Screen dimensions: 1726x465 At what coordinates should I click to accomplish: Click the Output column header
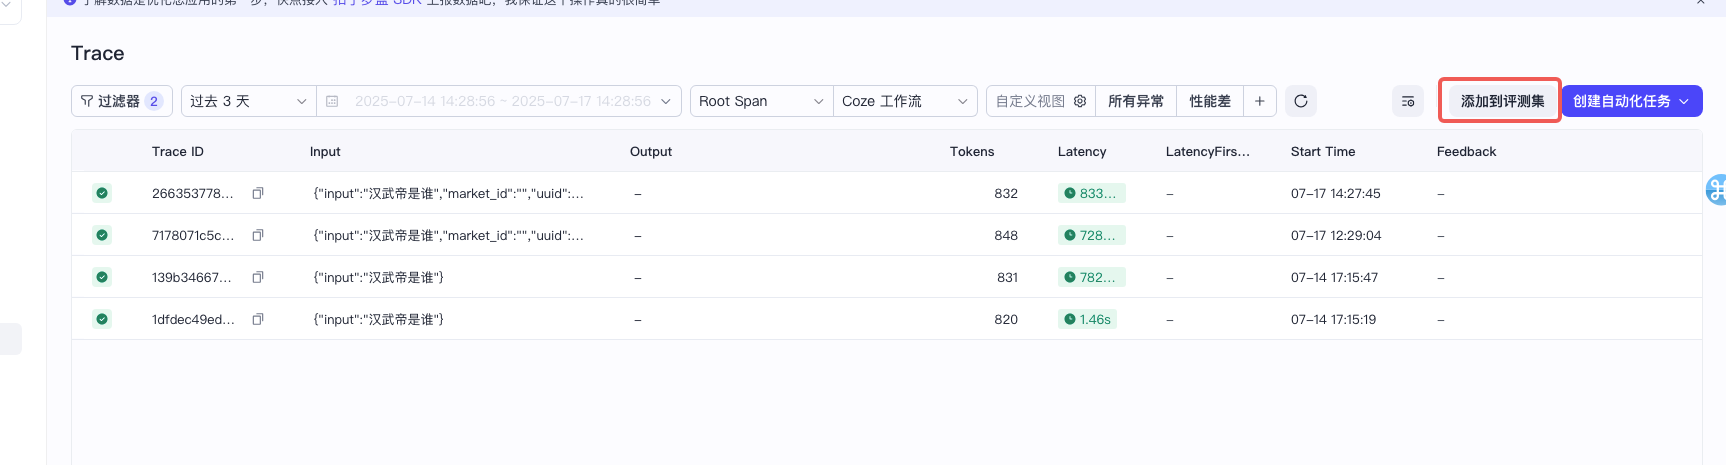(651, 151)
